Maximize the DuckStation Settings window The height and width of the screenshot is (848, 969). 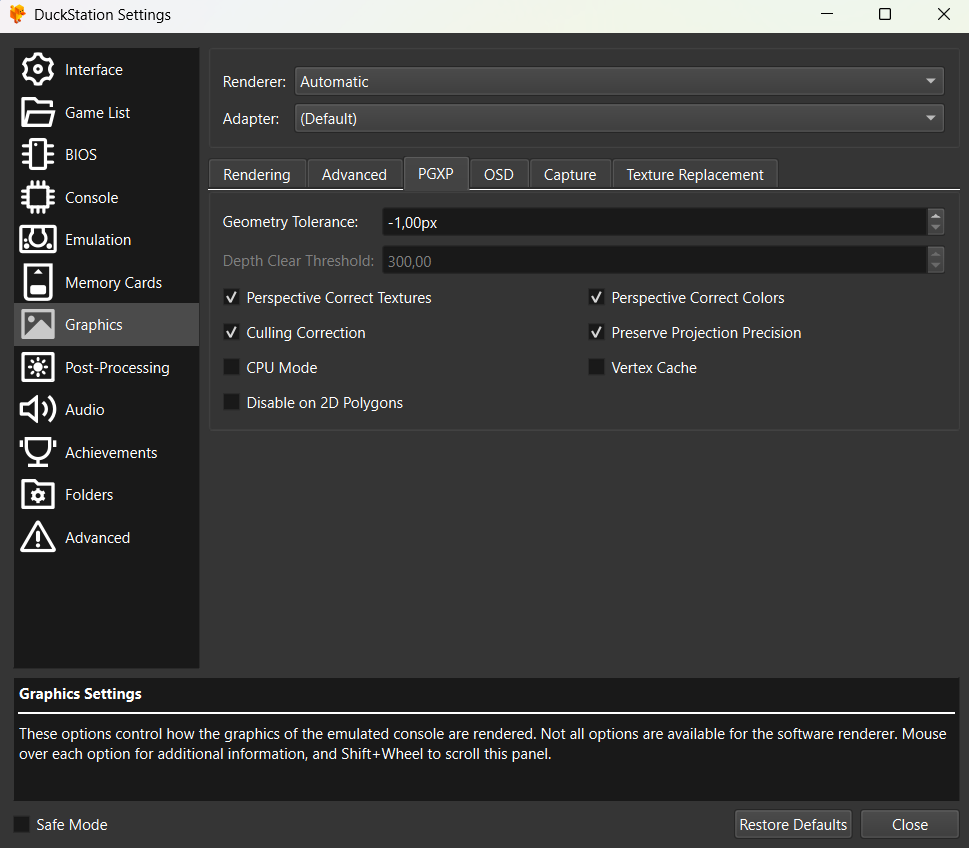885,14
